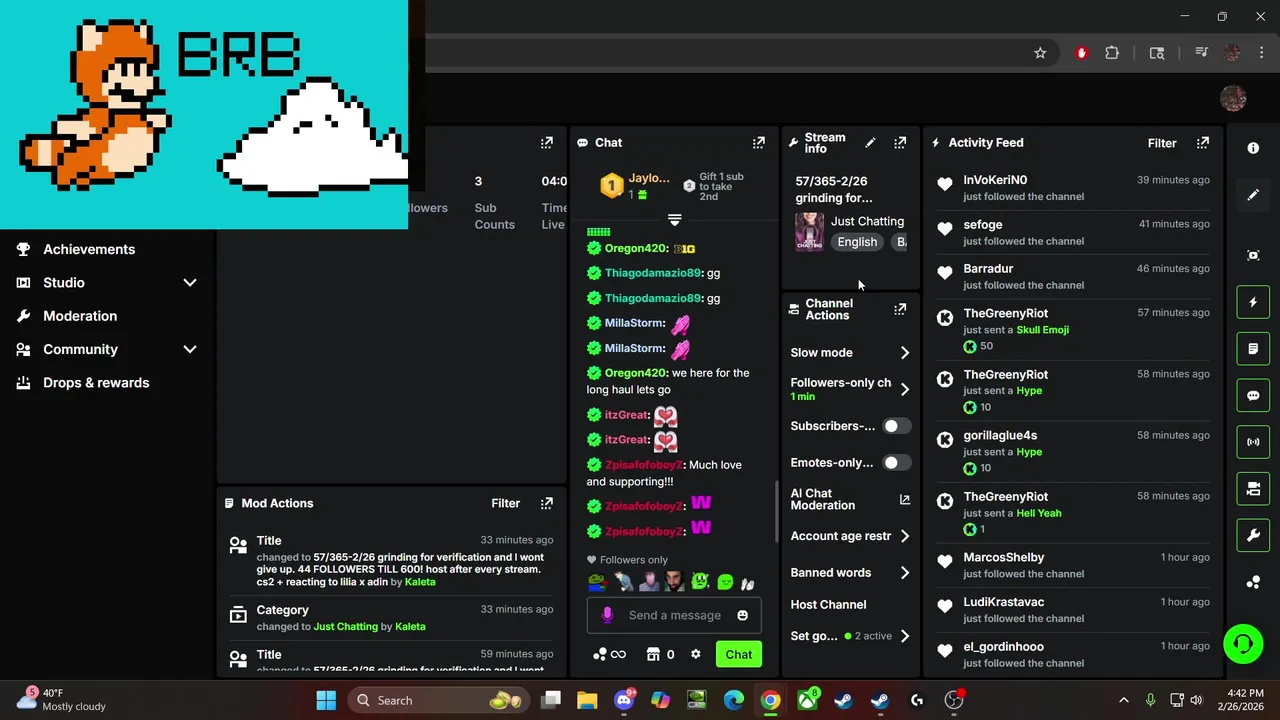The width and height of the screenshot is (1280, 720).
Task: Bookmark this page with star icon
Action: [1040, 53]
